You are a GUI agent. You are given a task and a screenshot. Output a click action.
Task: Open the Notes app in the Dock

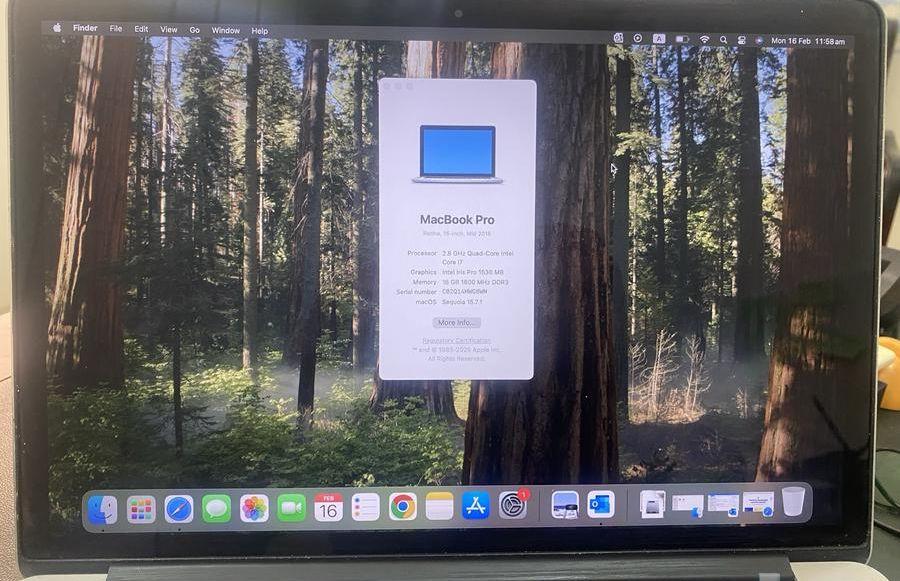tap(440, 506)
